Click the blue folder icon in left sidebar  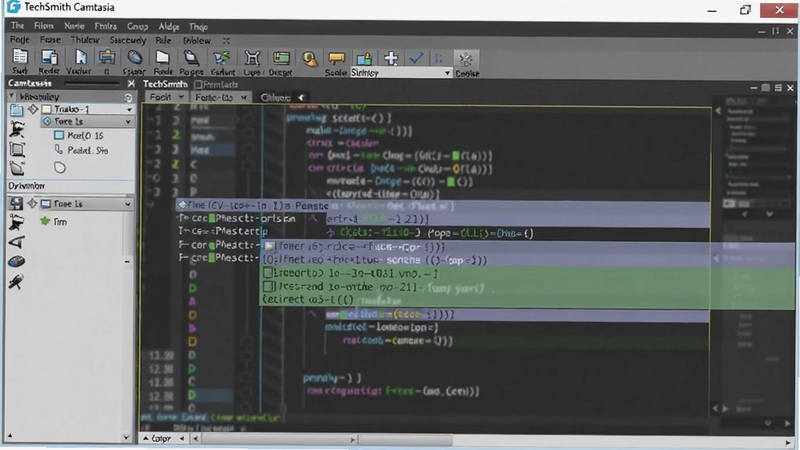pyautogui.click(x=17, y=110)
